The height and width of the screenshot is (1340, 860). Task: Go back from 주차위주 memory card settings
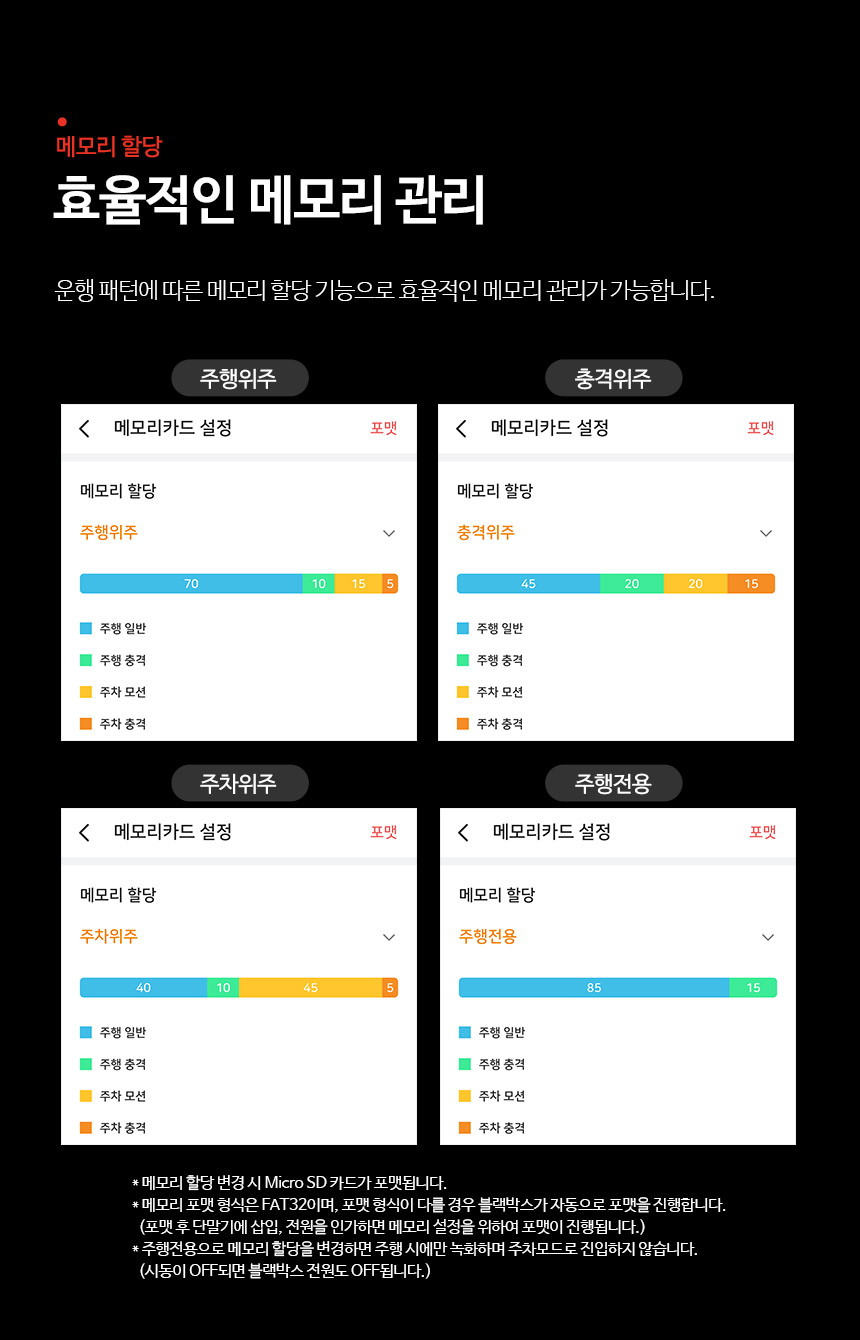[x=84, y=833]
